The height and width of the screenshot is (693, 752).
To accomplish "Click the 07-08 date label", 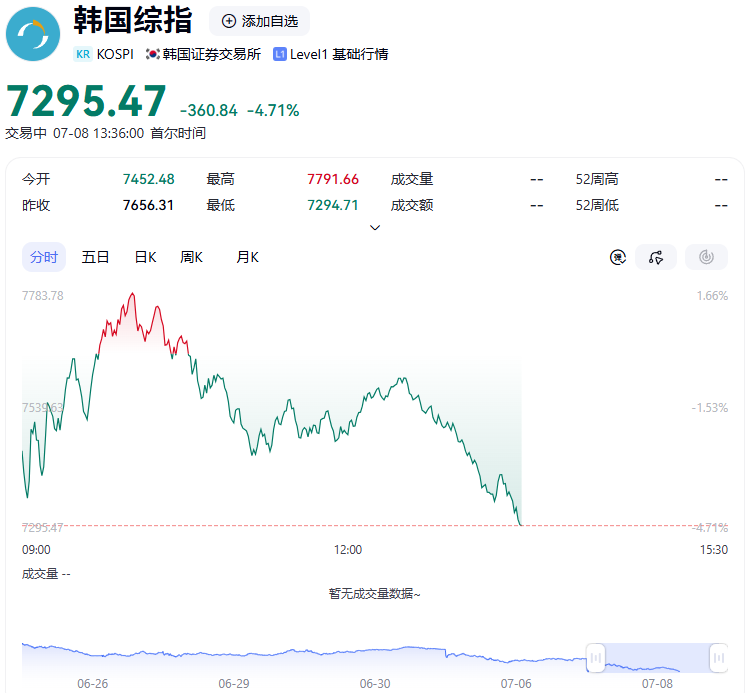I will pos(658,683).
